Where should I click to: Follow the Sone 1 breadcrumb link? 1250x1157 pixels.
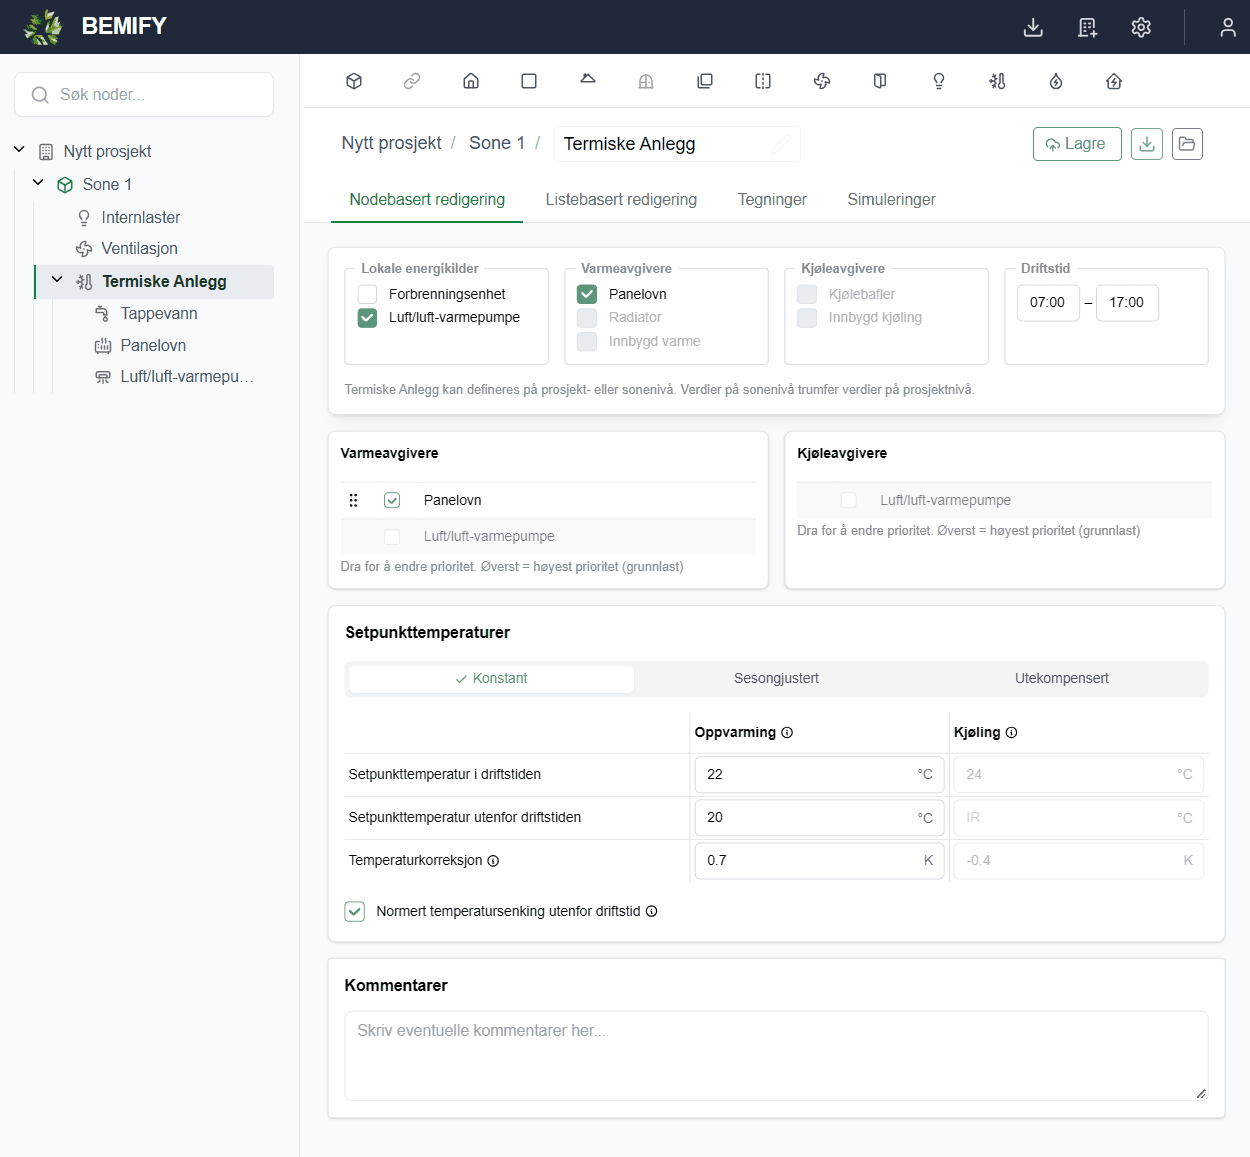coord(497,143)
